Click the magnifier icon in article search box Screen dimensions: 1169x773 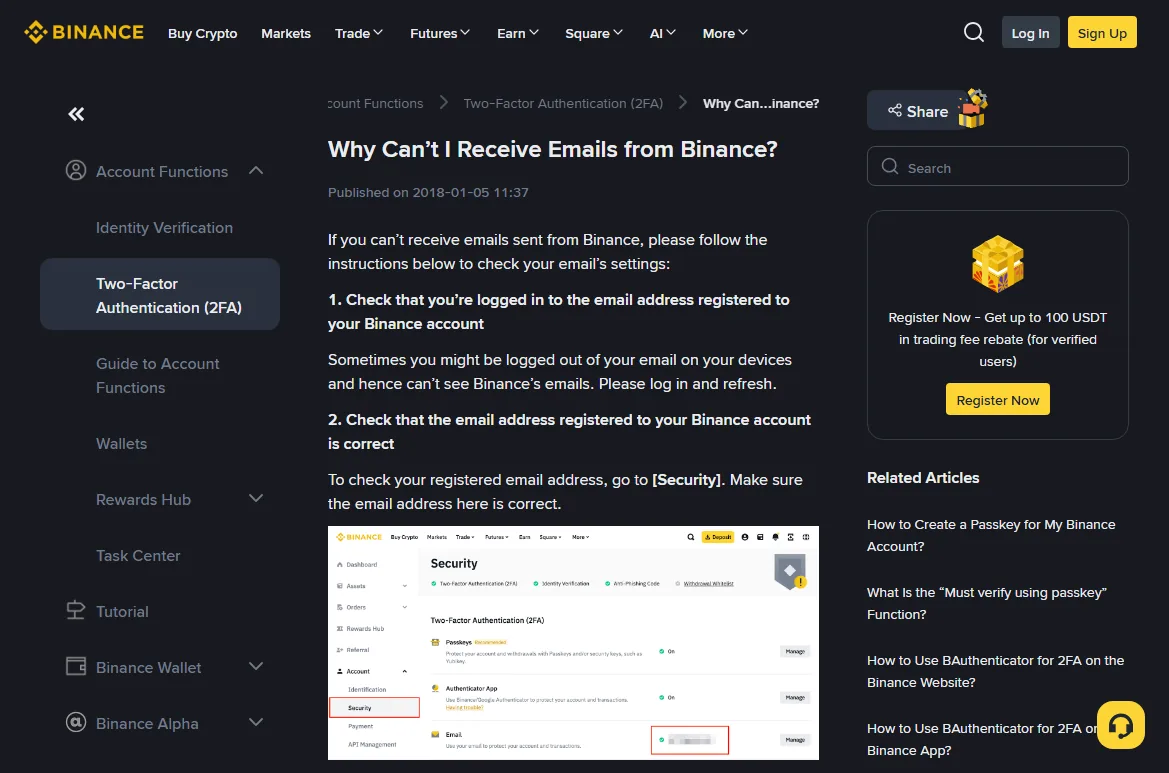890,166
